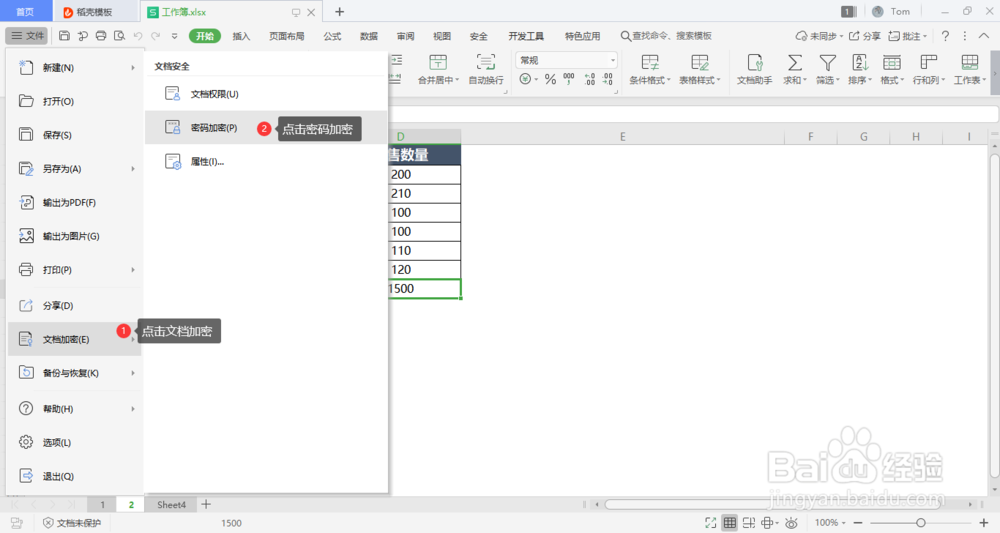Open the 批注 comment dropdown

(x=908, y=36)
